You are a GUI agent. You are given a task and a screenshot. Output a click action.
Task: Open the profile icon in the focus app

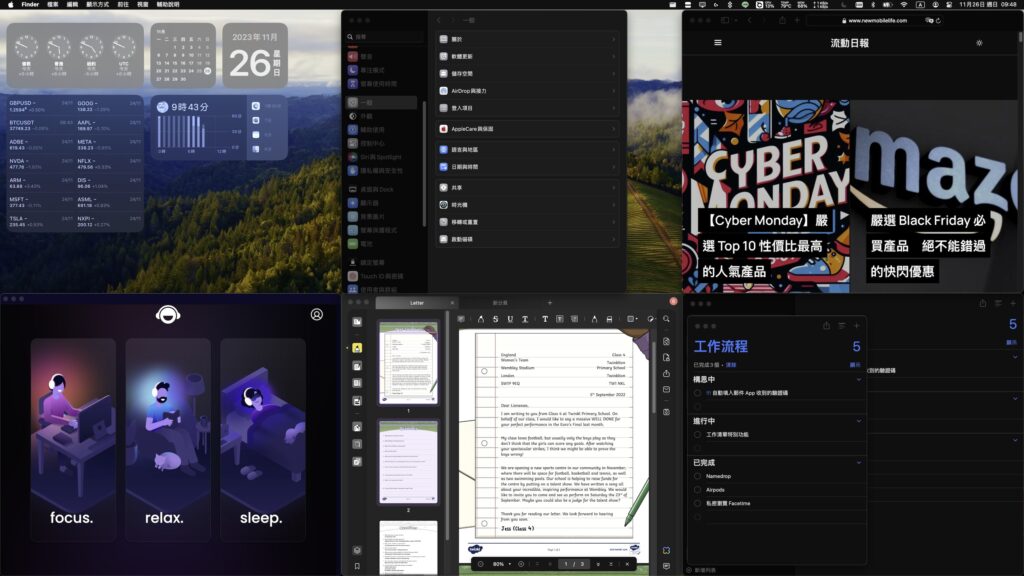pyautogui.click(x=317, y=314)
